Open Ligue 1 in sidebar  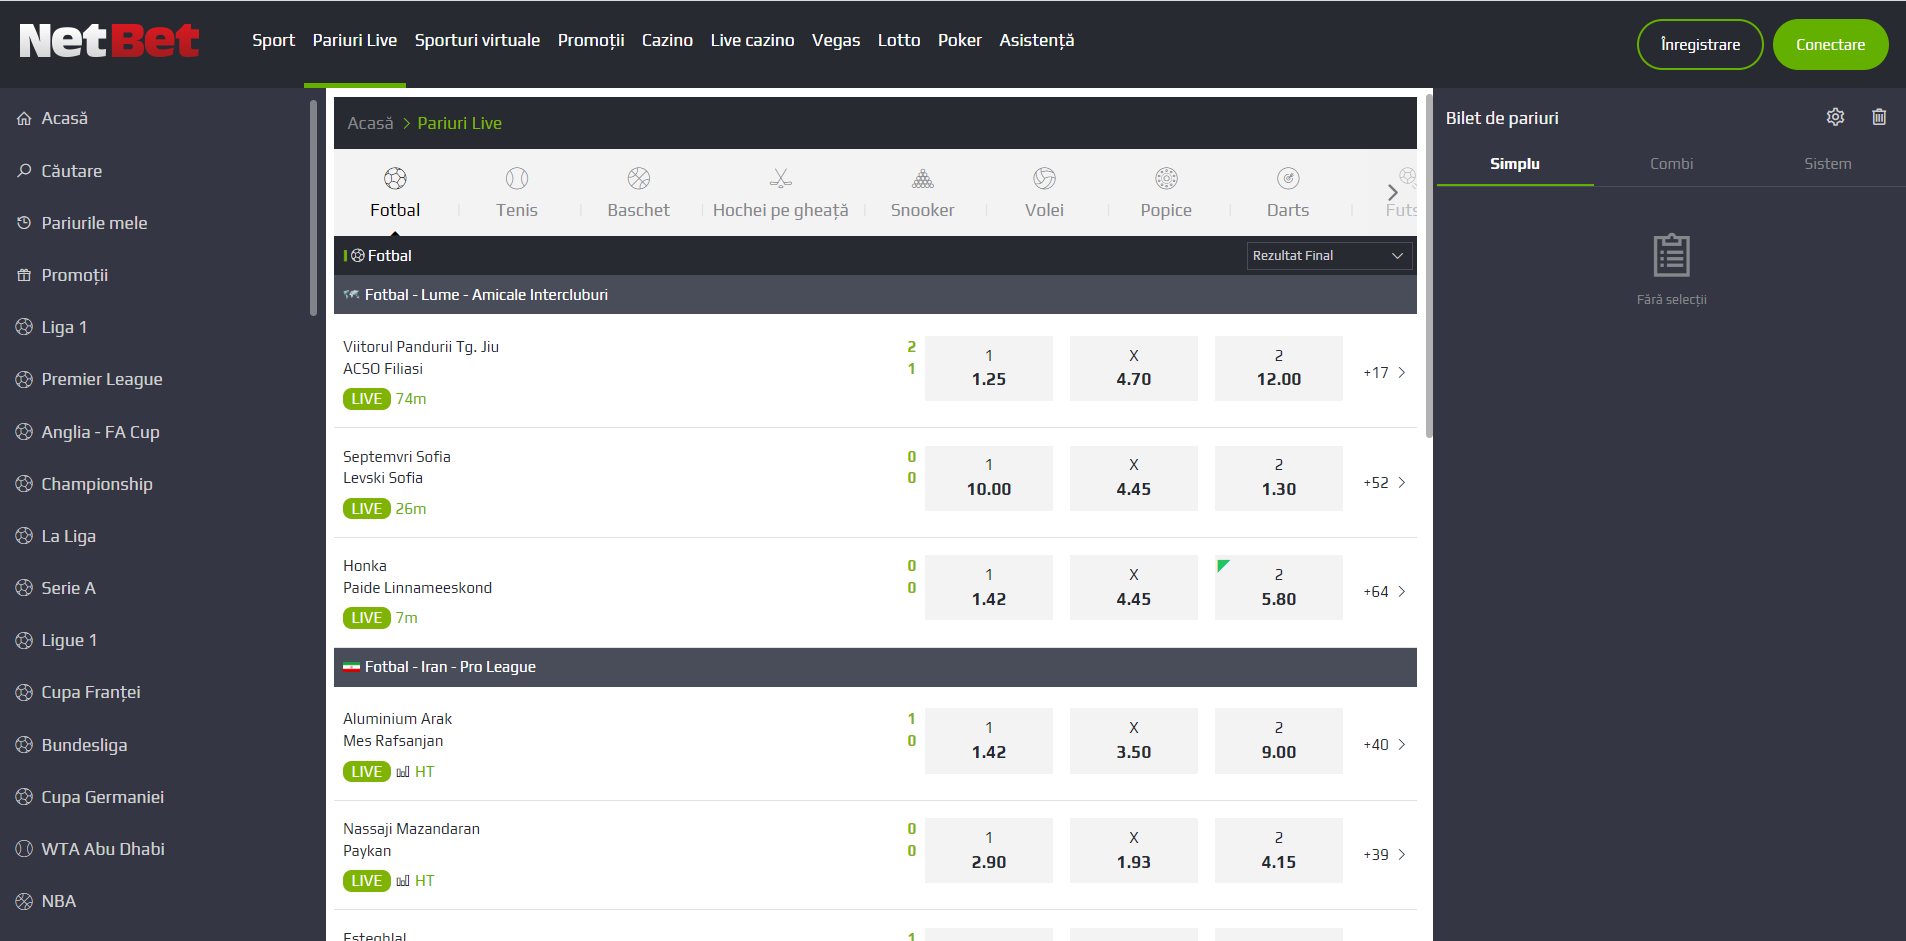click(x=69, y=640)
